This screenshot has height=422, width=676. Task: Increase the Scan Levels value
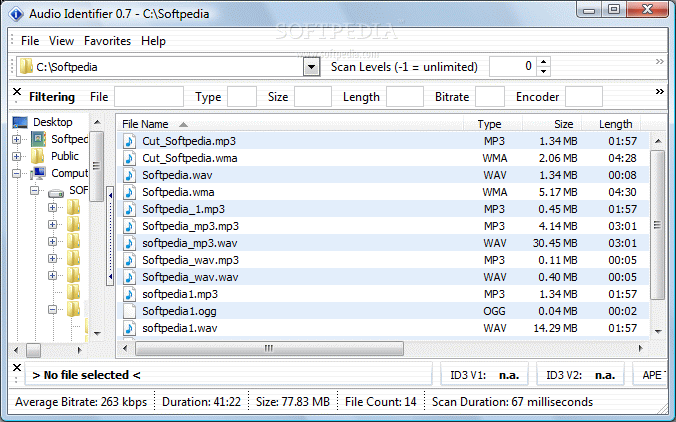point(544,62)
